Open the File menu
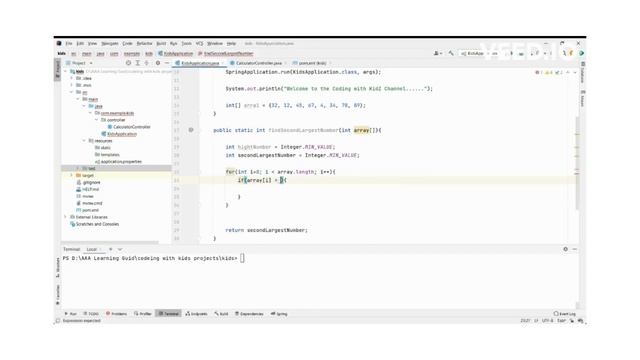640x360 pixels. (x=69, y=43)
